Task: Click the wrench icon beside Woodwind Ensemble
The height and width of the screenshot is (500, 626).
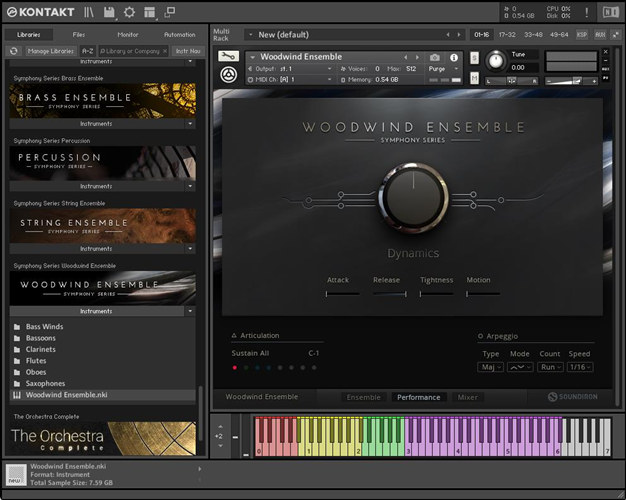Action: [x=228, y=57]
